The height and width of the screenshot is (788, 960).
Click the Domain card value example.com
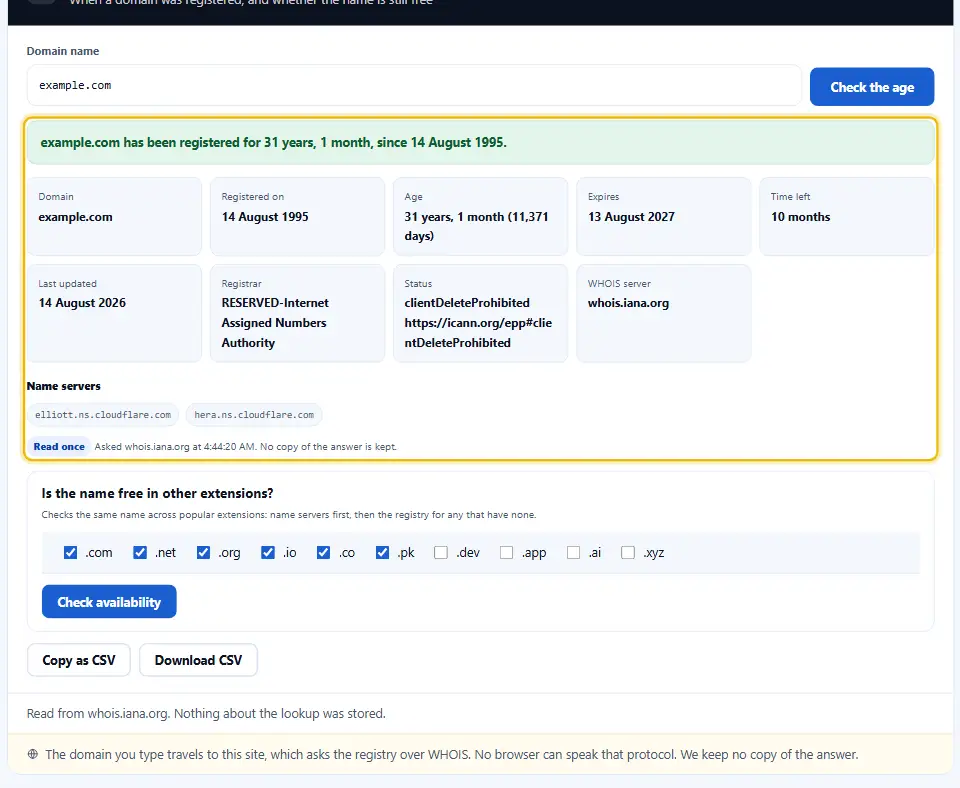75,217
